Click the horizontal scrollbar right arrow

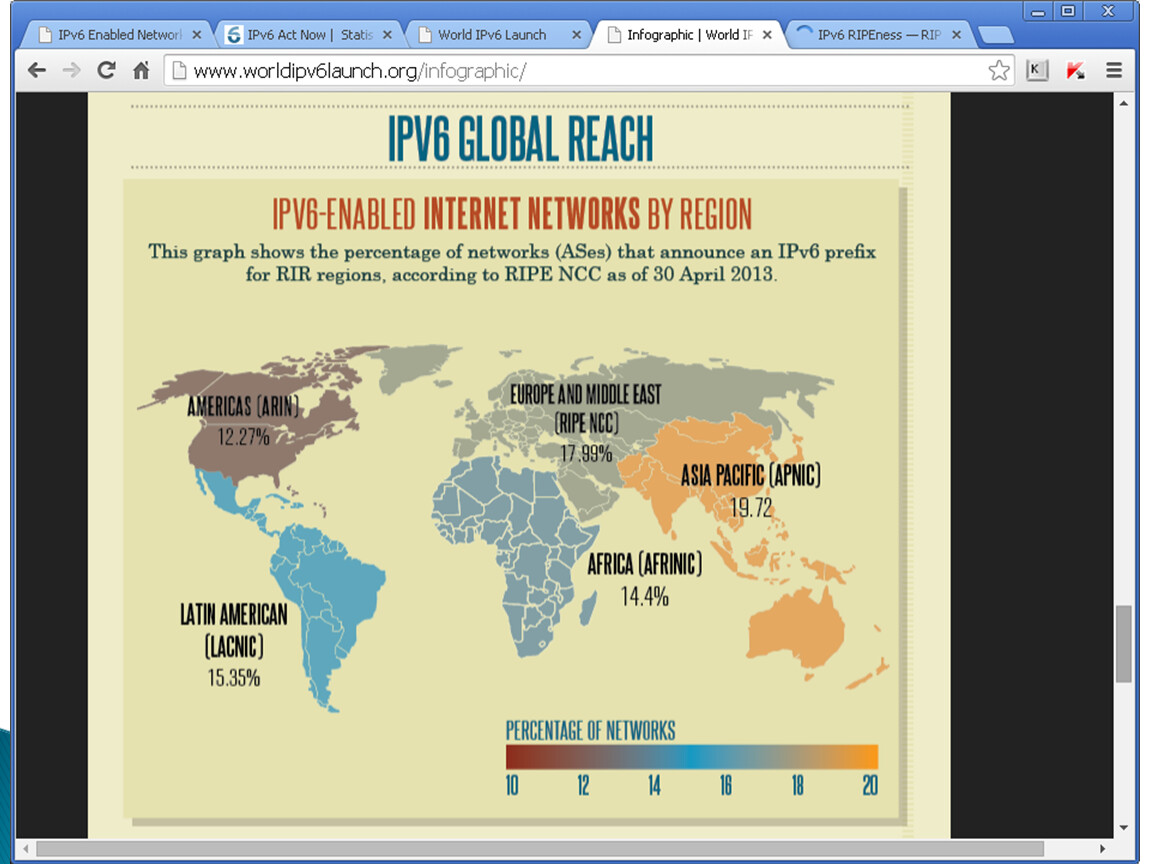[x=1103, y=848]
